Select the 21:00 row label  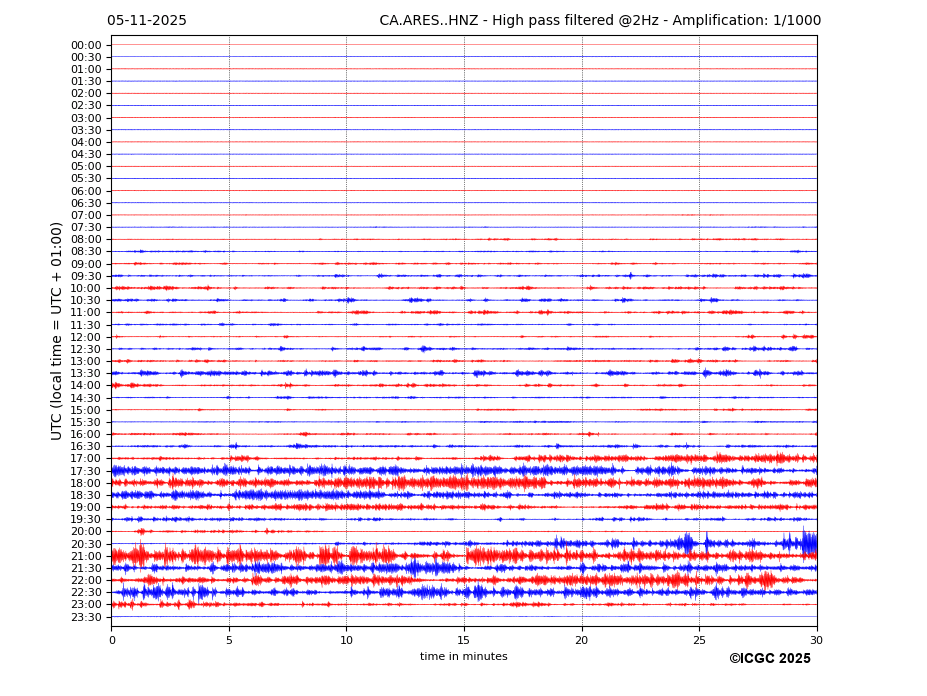coord(86,556)
